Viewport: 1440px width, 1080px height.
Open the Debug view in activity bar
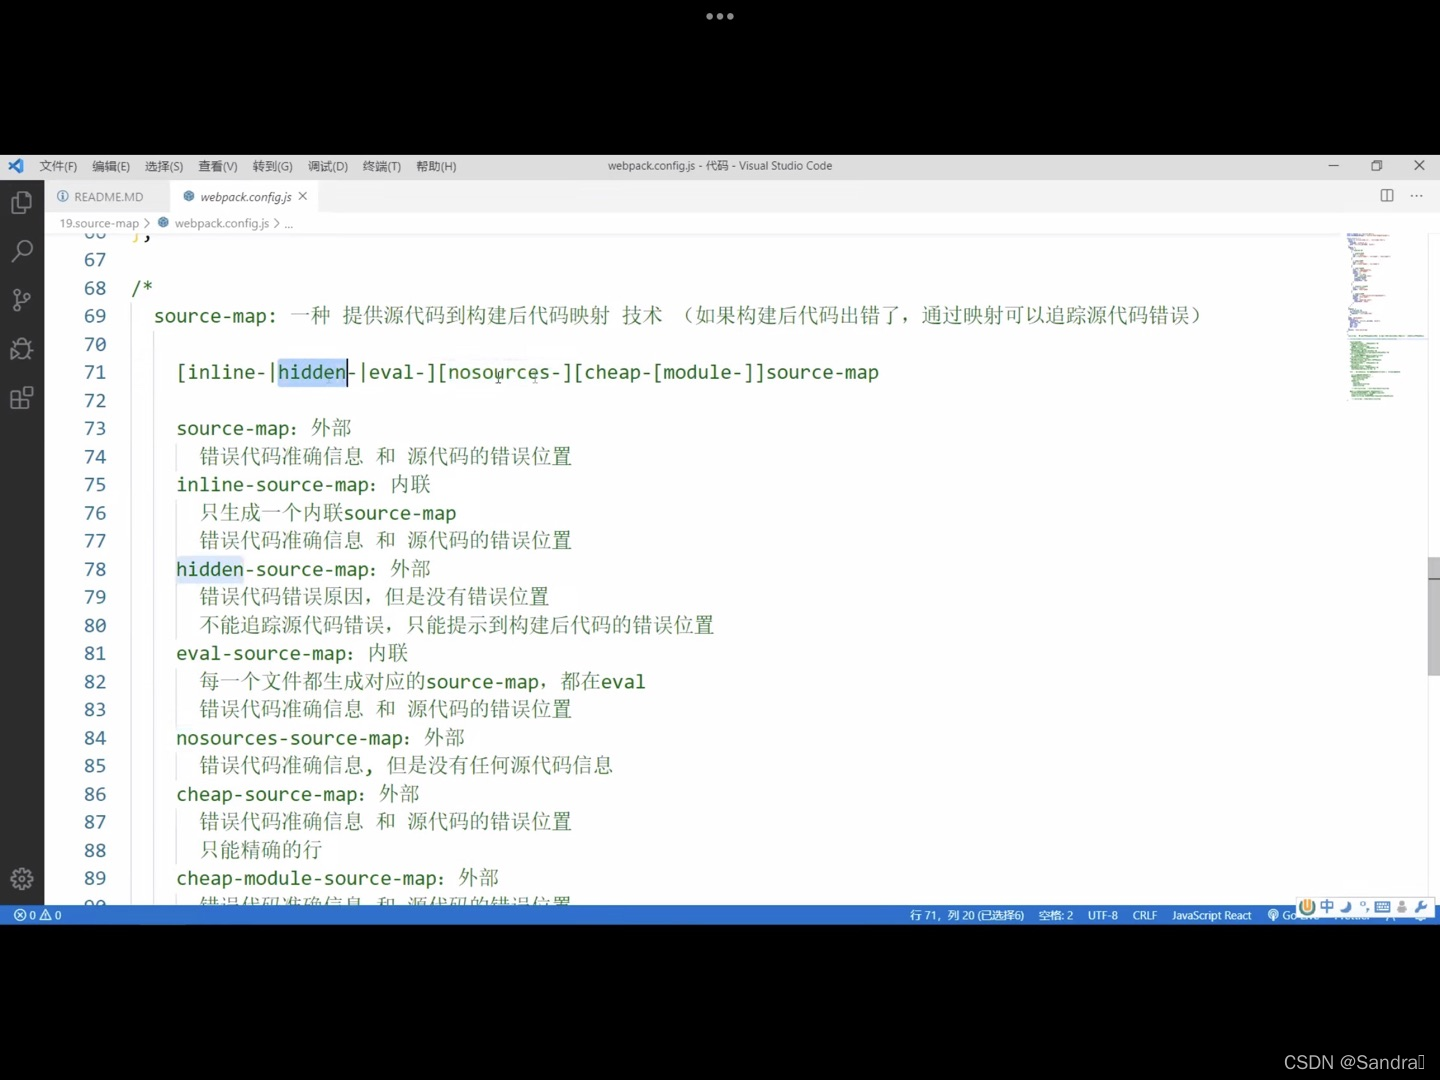[x=21, y=348]
